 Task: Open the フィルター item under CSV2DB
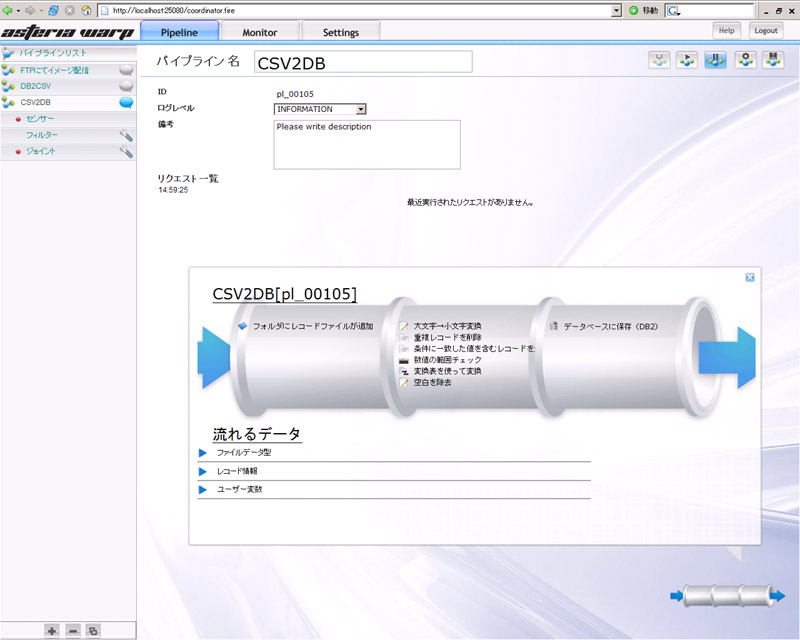click(x=42, y=135)
